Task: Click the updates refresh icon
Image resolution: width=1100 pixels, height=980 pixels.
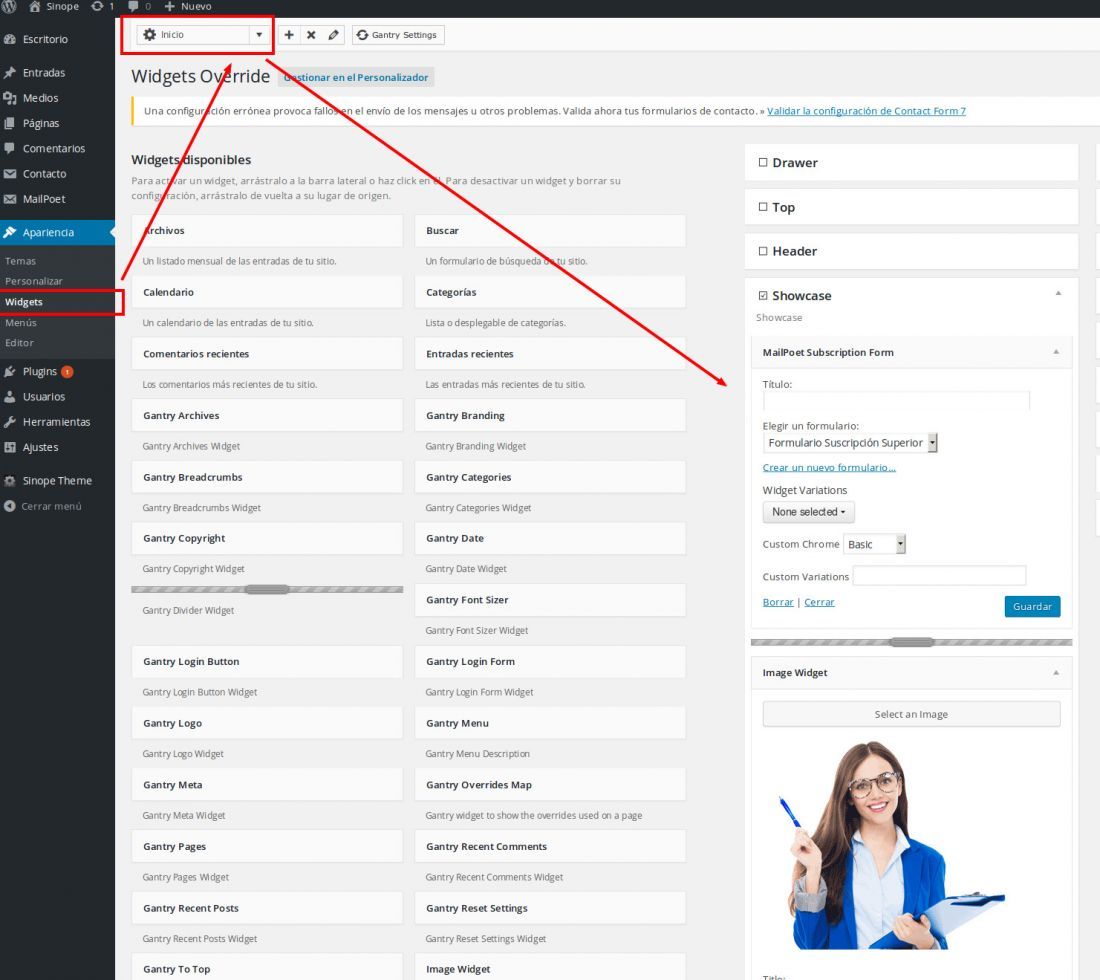Action: click(x=98, y=6)
